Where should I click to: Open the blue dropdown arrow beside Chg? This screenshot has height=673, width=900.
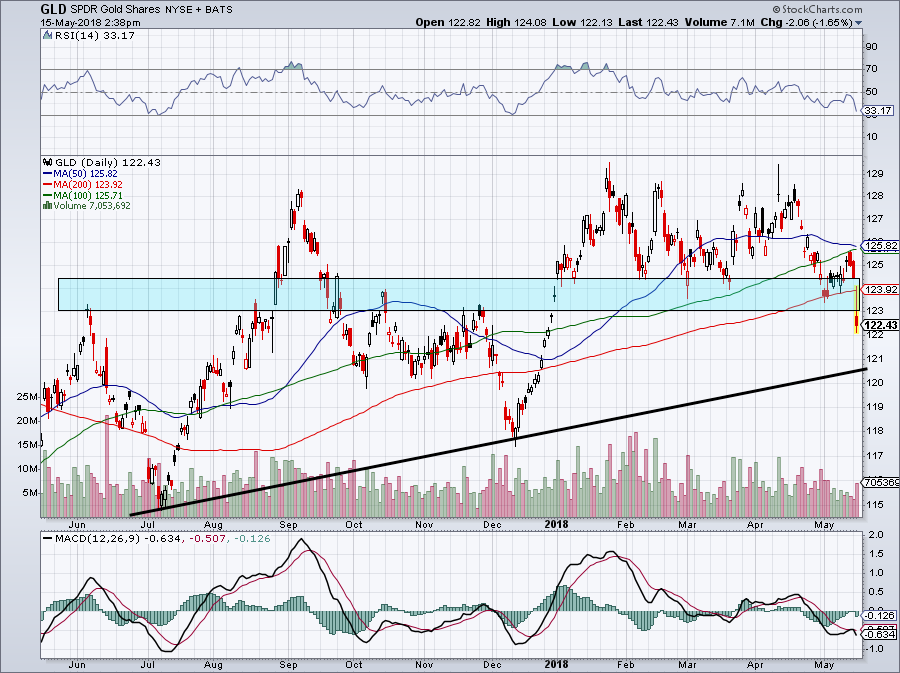(858, 23)
